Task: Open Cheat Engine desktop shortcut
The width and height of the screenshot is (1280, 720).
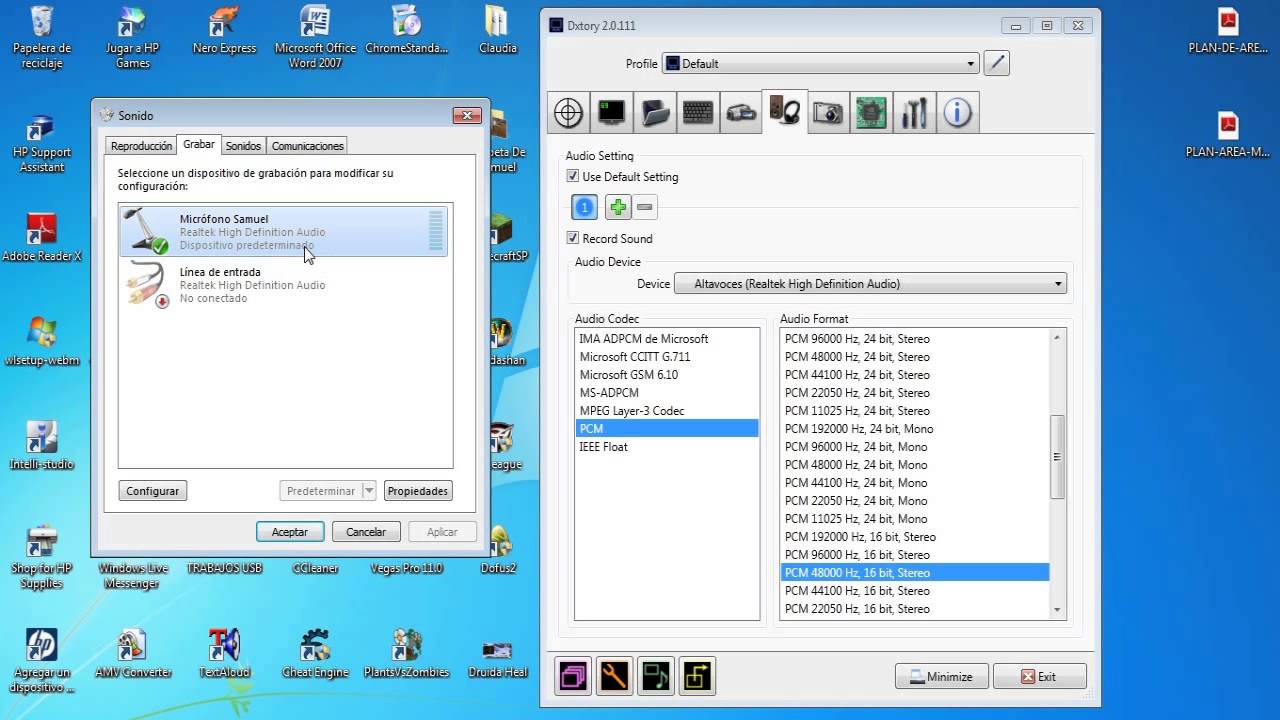Action: [315, 655]
